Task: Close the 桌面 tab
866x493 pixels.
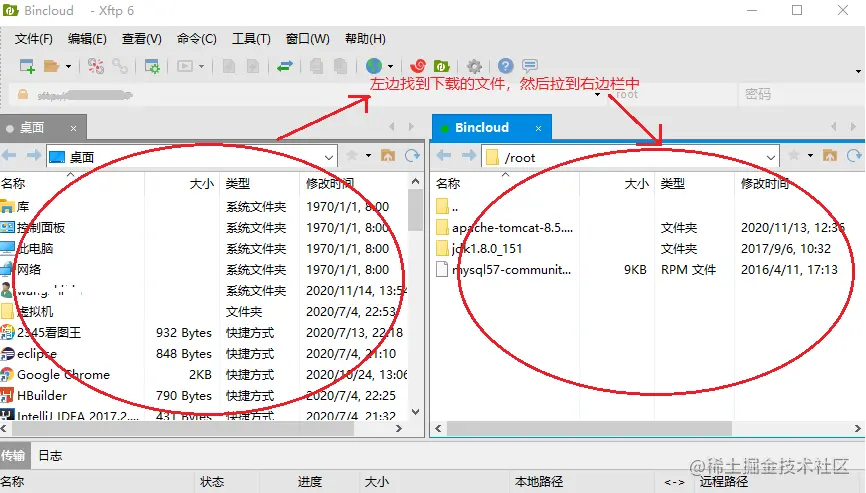Action: pyautogui.click(x=73, y=128)
